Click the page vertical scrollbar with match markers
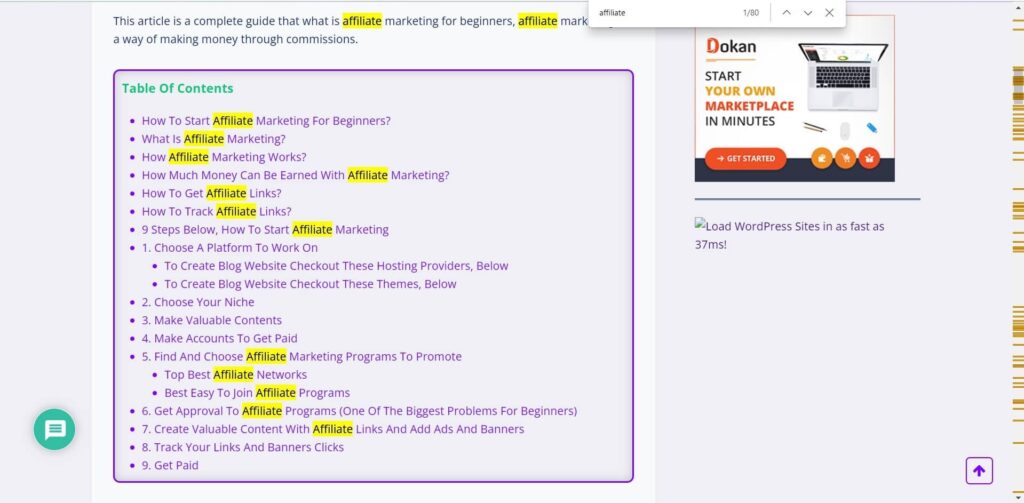Screen dimensions: 1024x503 (x=1017, y=252)
